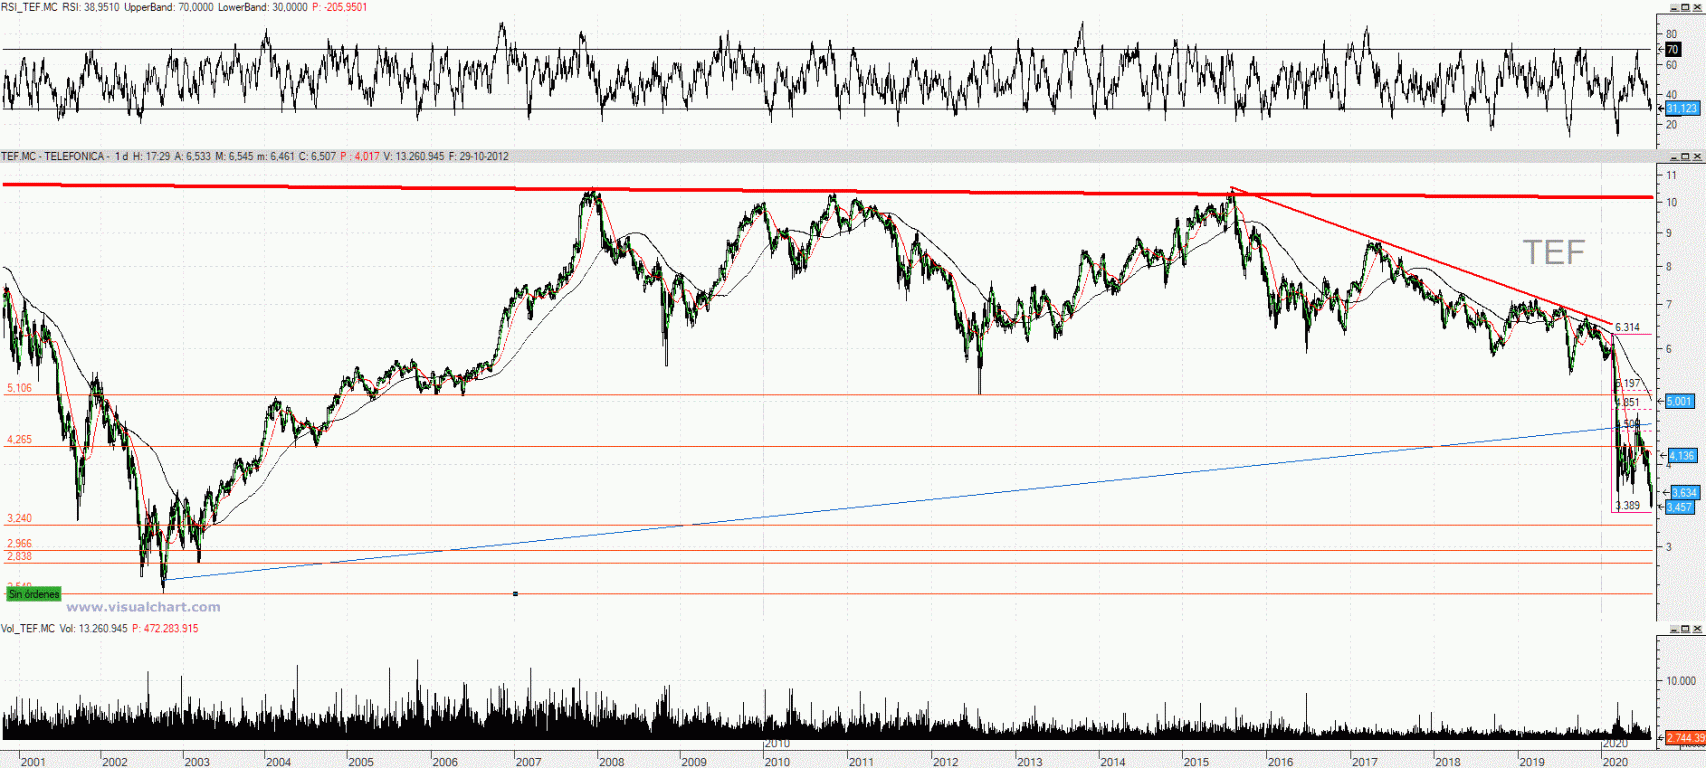Image resolution: width=1706 pixels, height=768 pixels.
Task: Click the 3,457 last price tag
Action: point(1679,507)
